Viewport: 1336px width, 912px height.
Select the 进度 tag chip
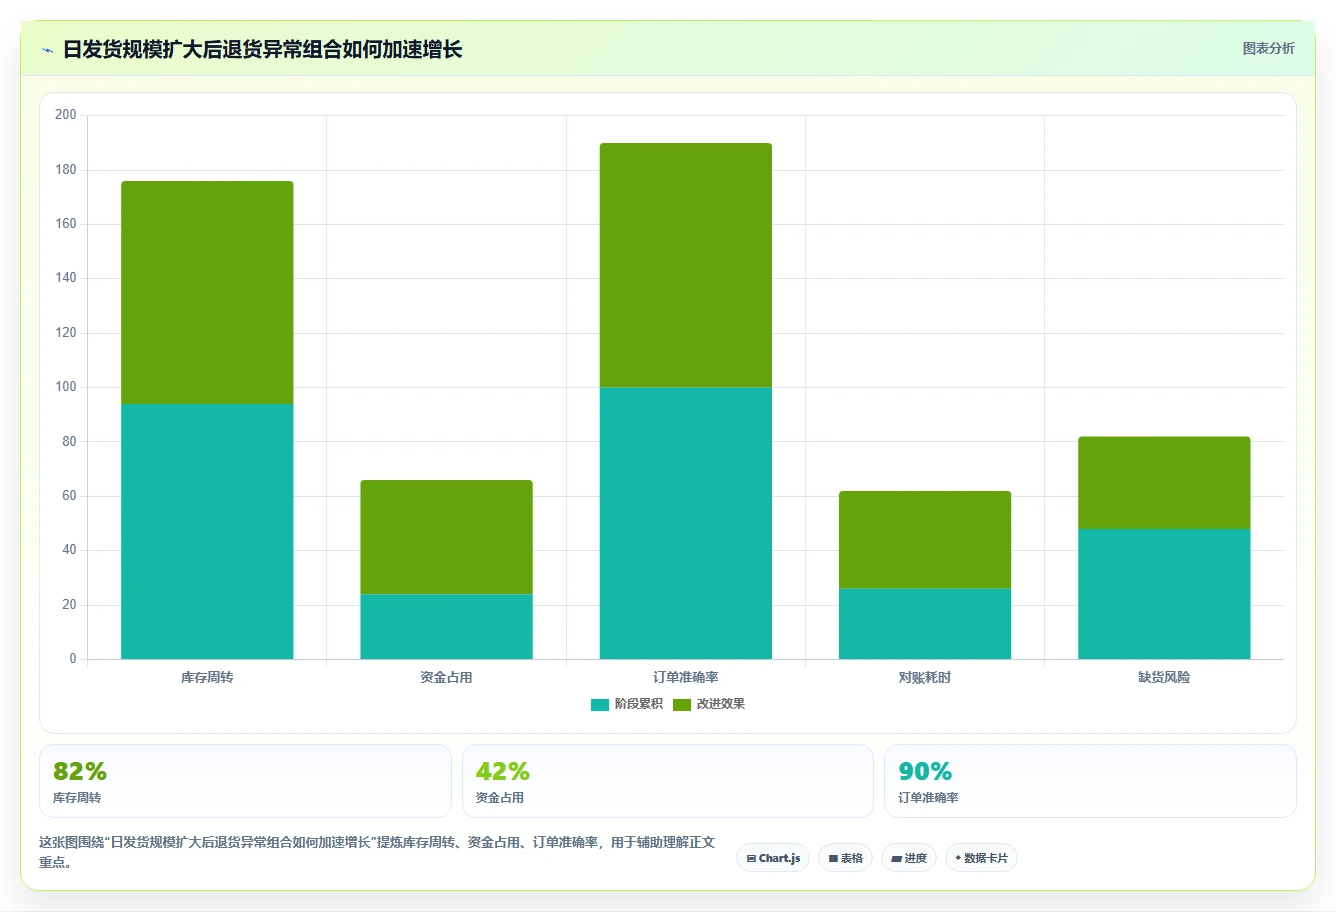(x=908, y=858)
